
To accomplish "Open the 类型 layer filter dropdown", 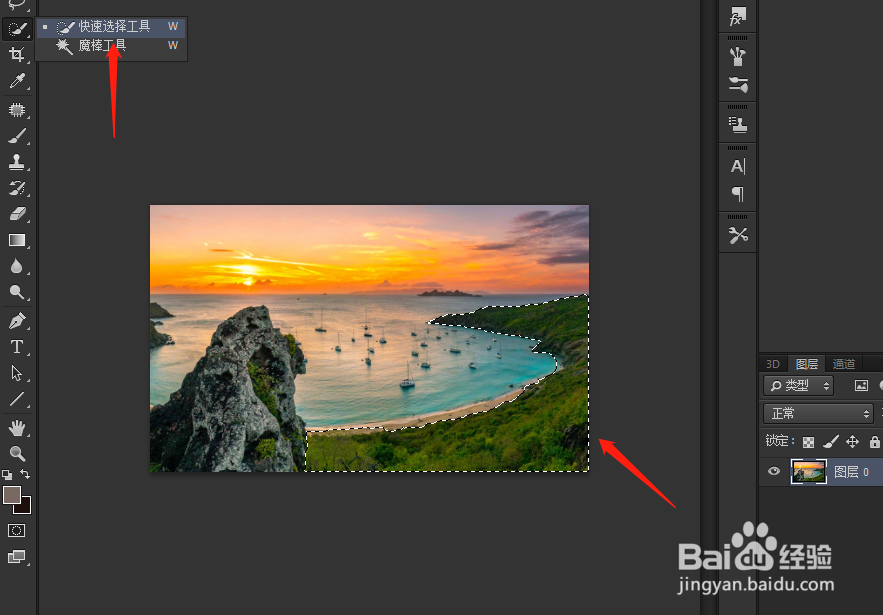I will (798, 385).
